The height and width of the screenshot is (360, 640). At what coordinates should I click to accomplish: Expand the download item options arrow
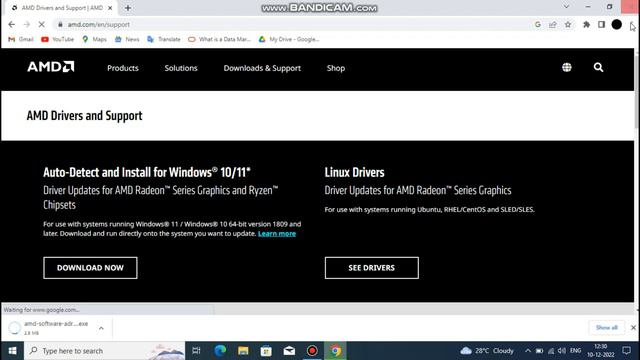coord(101,328)
